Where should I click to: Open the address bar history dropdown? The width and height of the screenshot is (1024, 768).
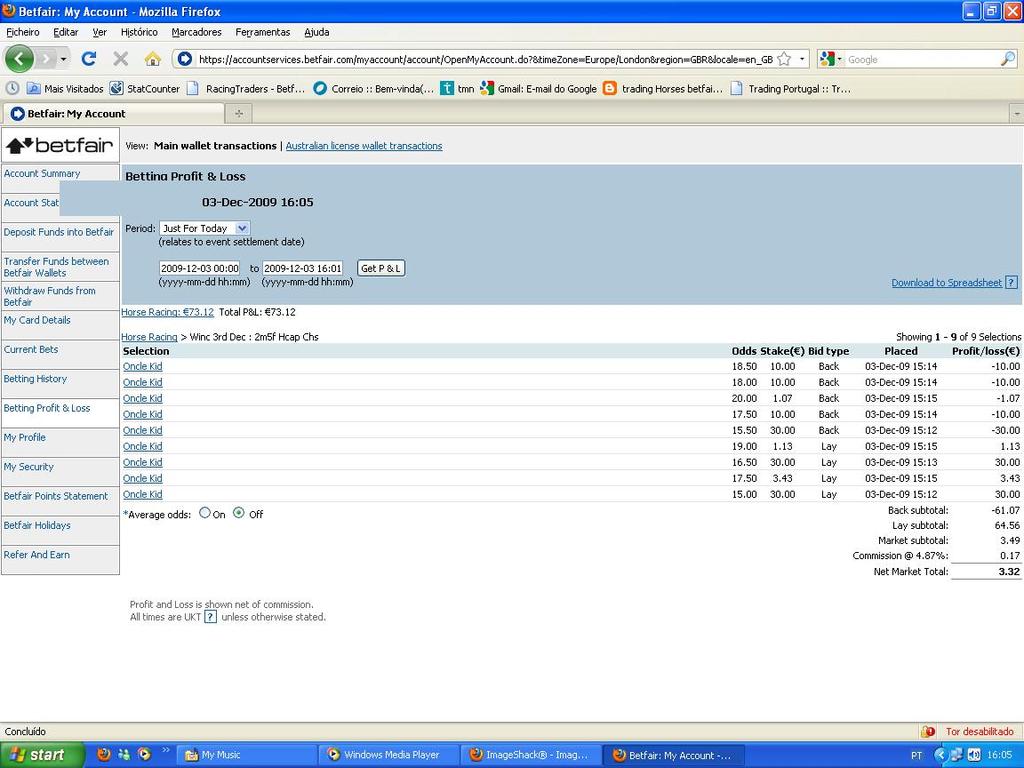(x=802, y=59)
